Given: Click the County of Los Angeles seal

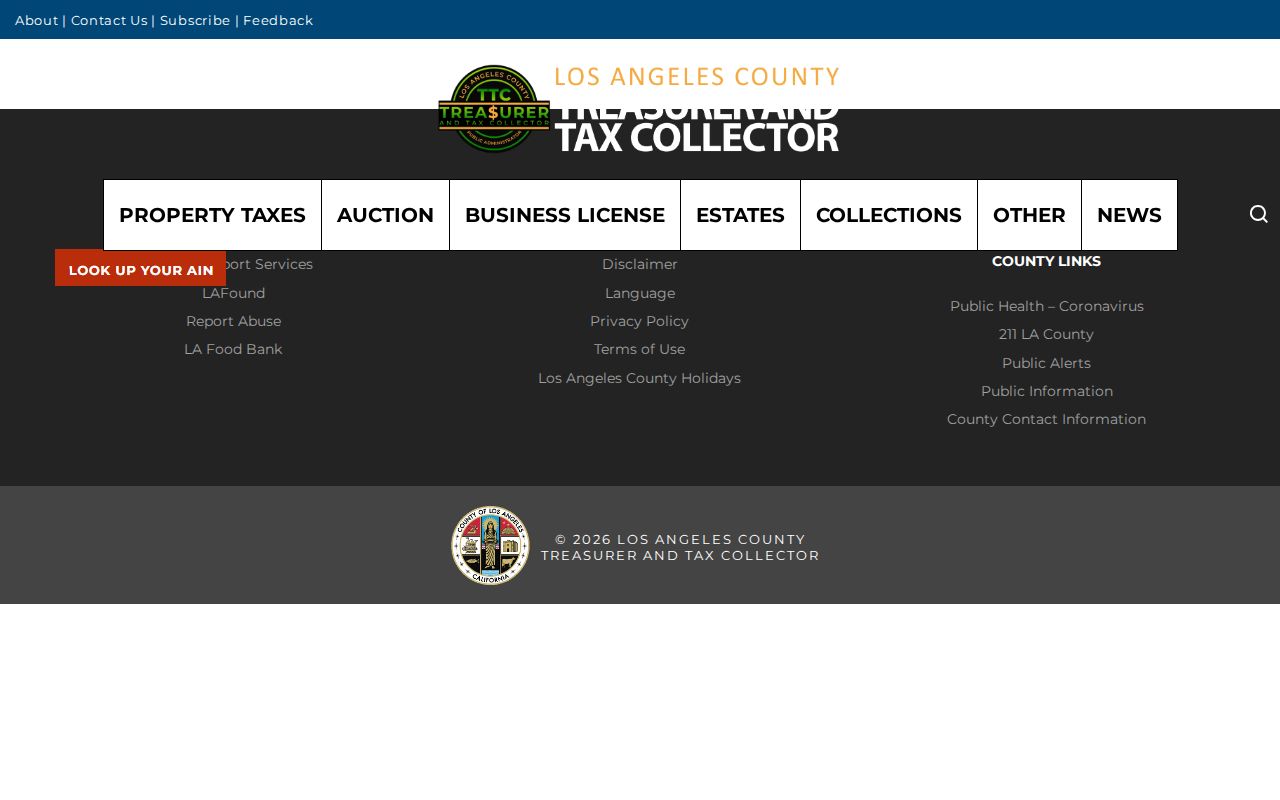Looking at the screenshot, I should [x=490, y=545].
